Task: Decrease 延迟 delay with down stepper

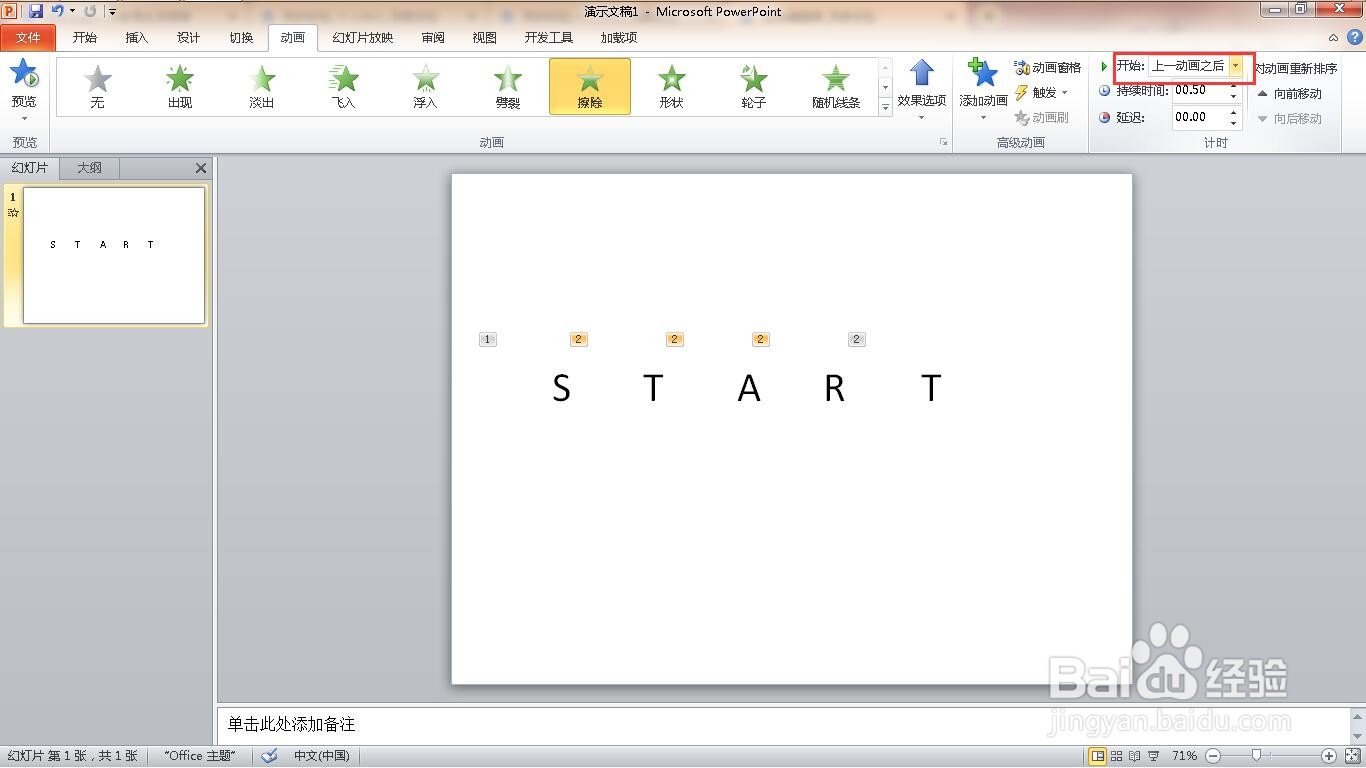Action: coord(1234,123)
